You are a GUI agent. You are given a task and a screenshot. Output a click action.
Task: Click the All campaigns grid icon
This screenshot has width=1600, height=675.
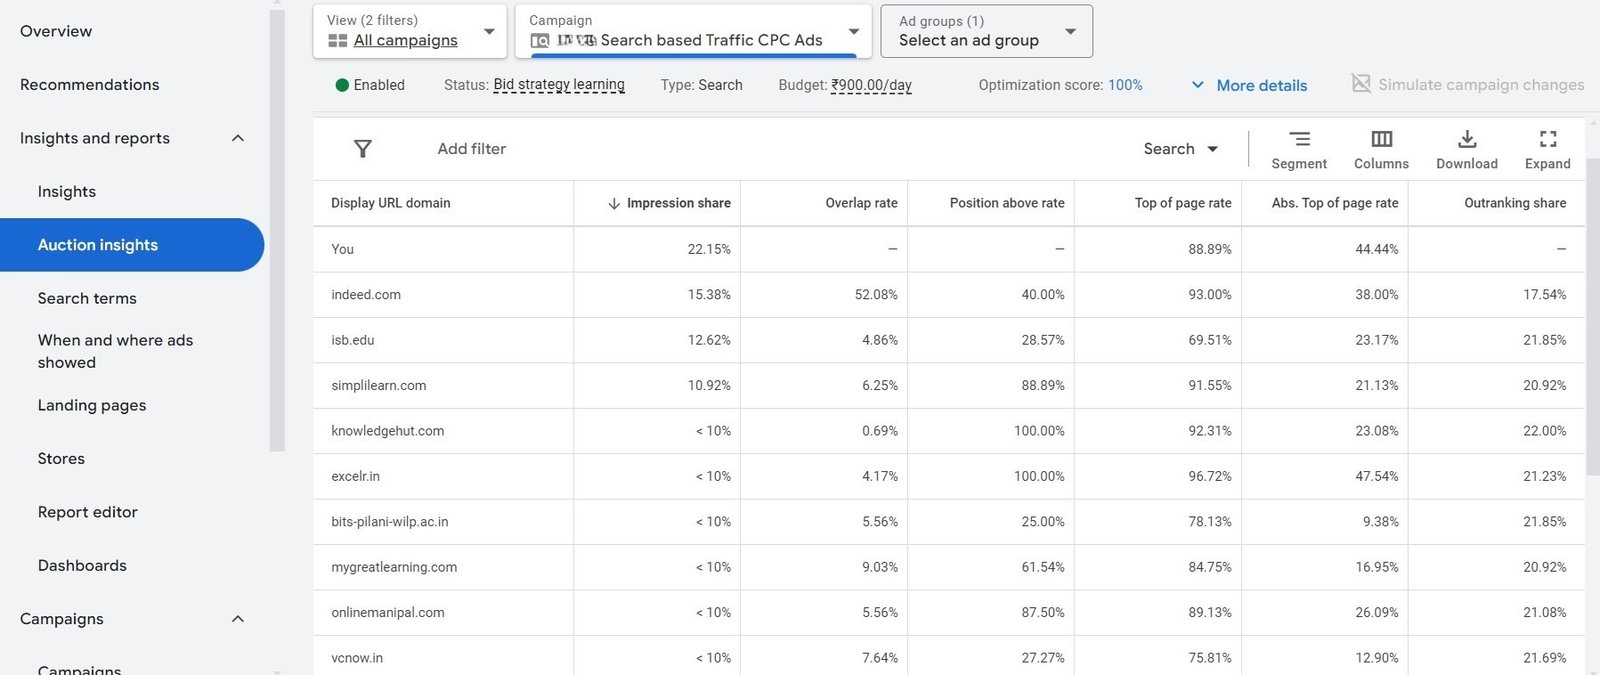(338, 41)
